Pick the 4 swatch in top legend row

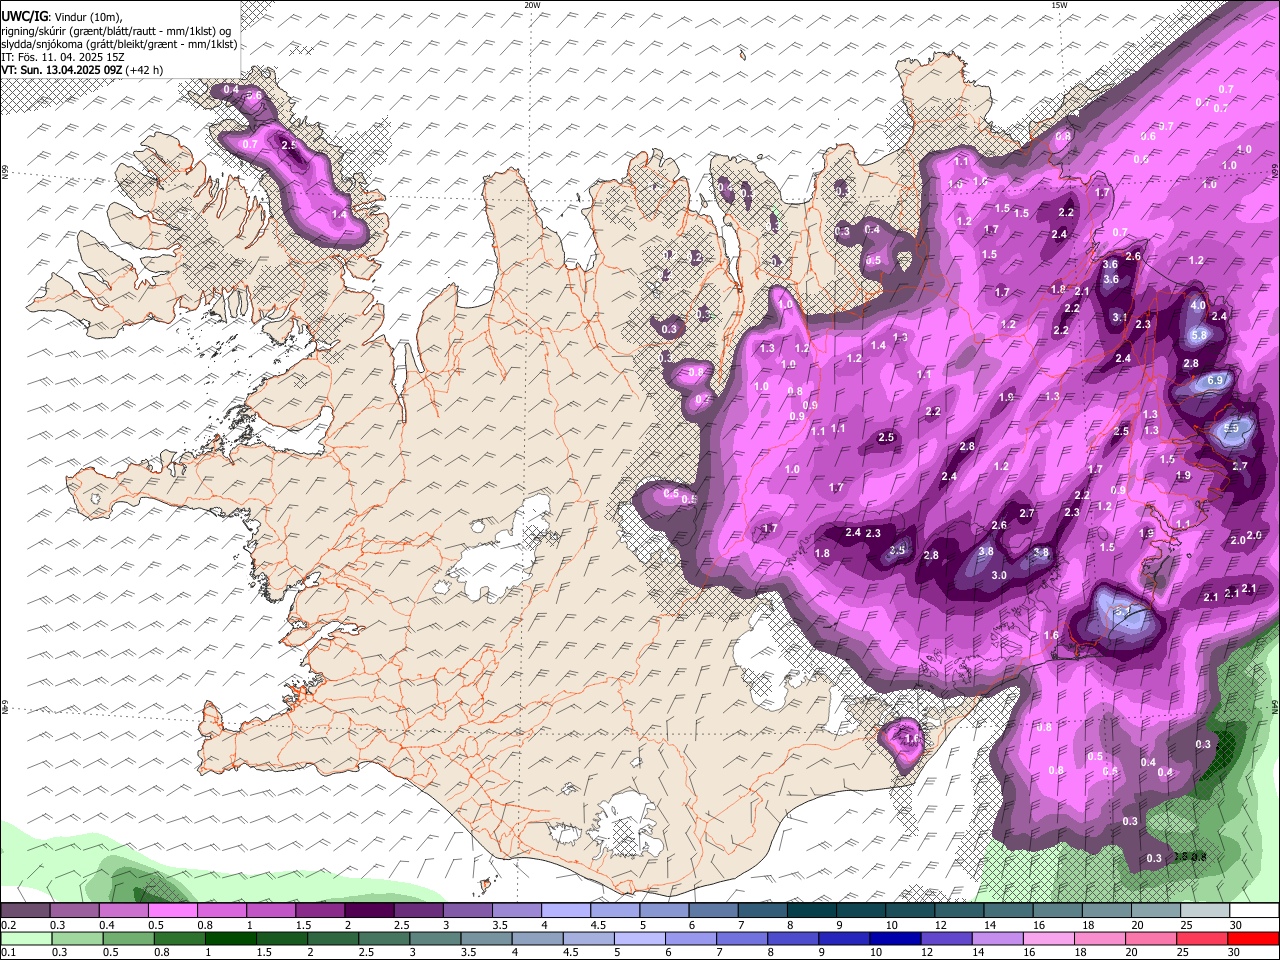[566, 911]
